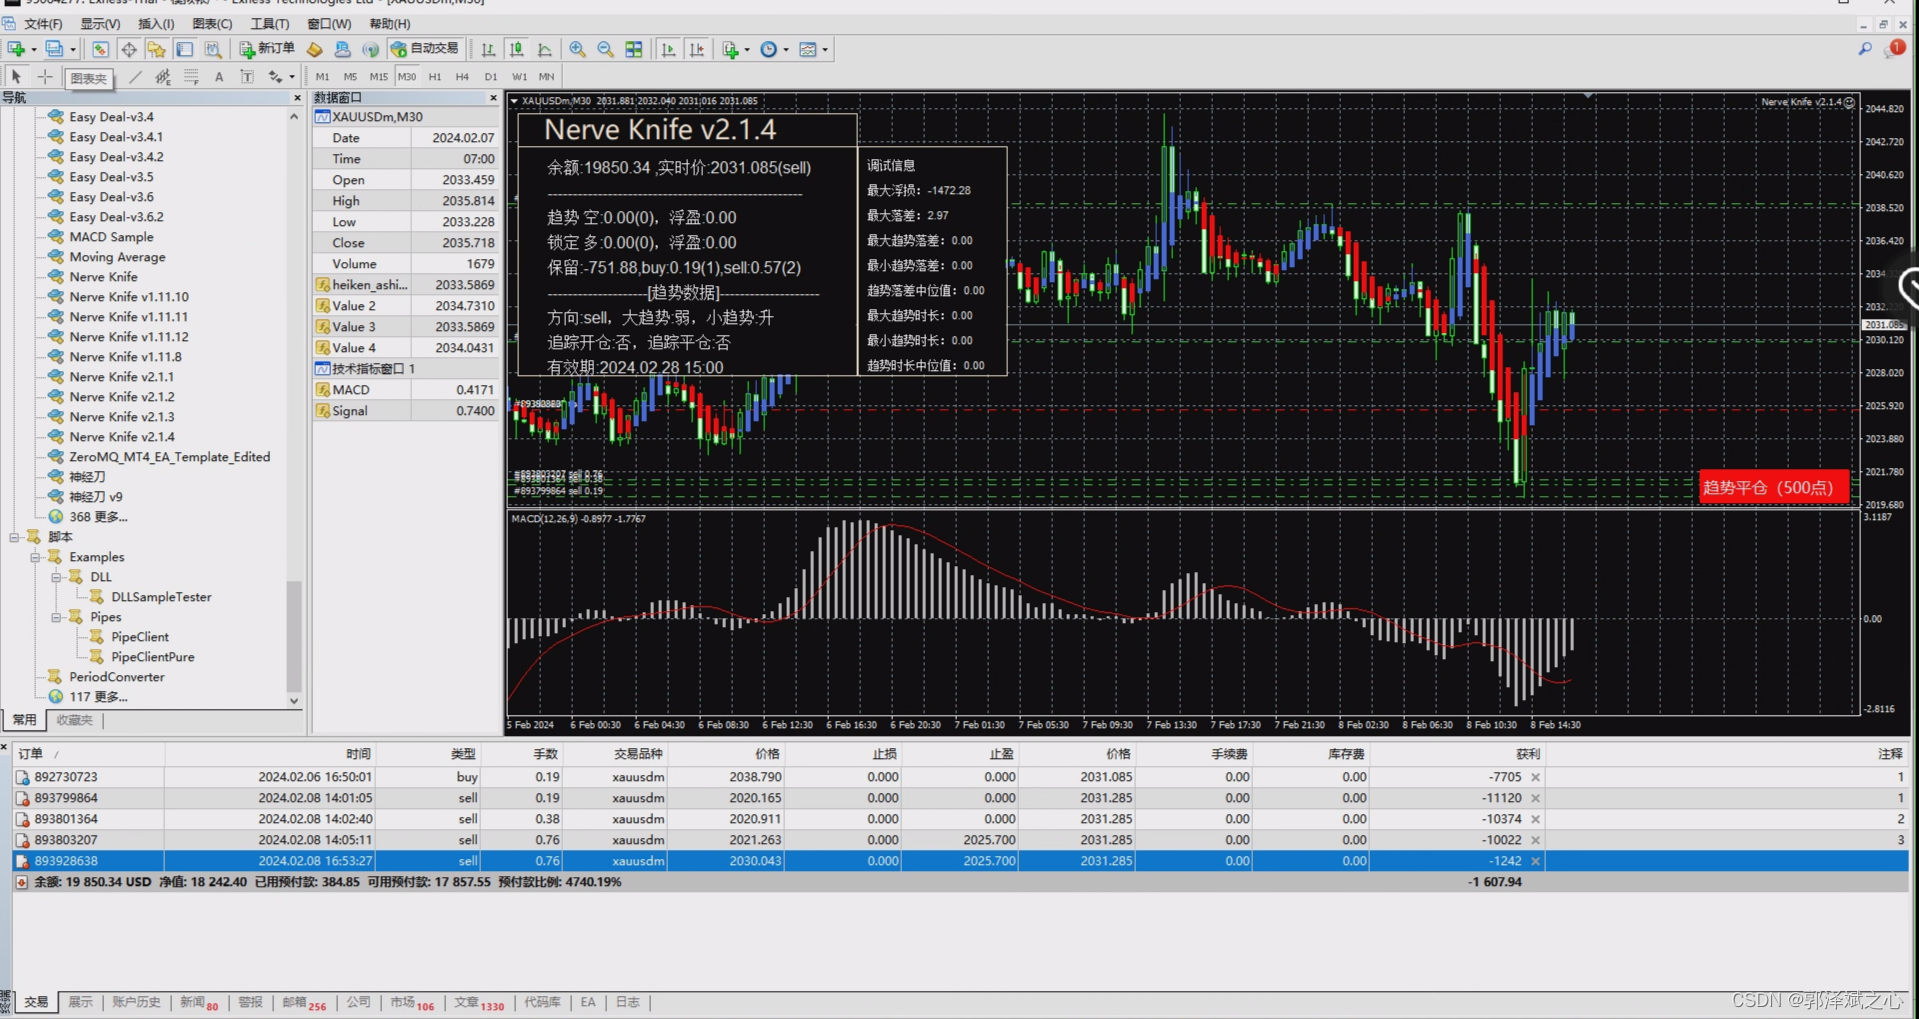Switch timeframe to H4
Image resolution: width=1919 pixels, height=1019 pixels.
click(462, 76)
